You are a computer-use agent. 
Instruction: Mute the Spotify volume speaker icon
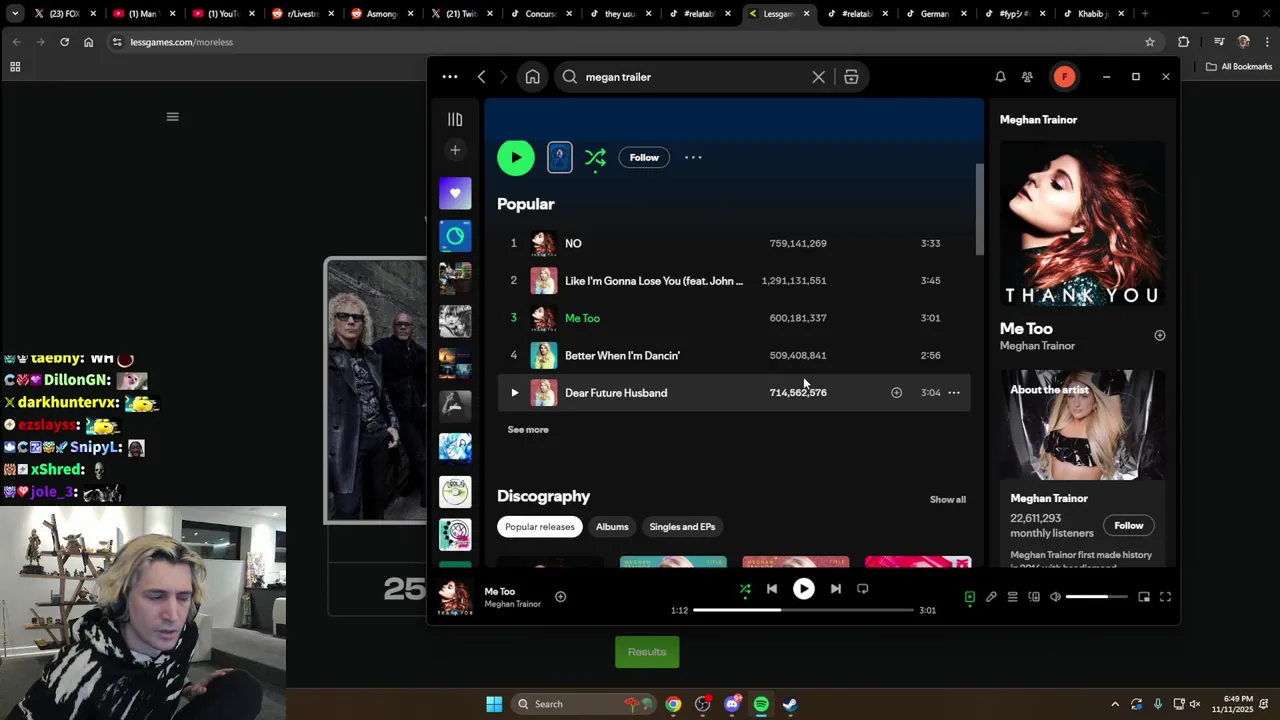tap(1055, 597)
